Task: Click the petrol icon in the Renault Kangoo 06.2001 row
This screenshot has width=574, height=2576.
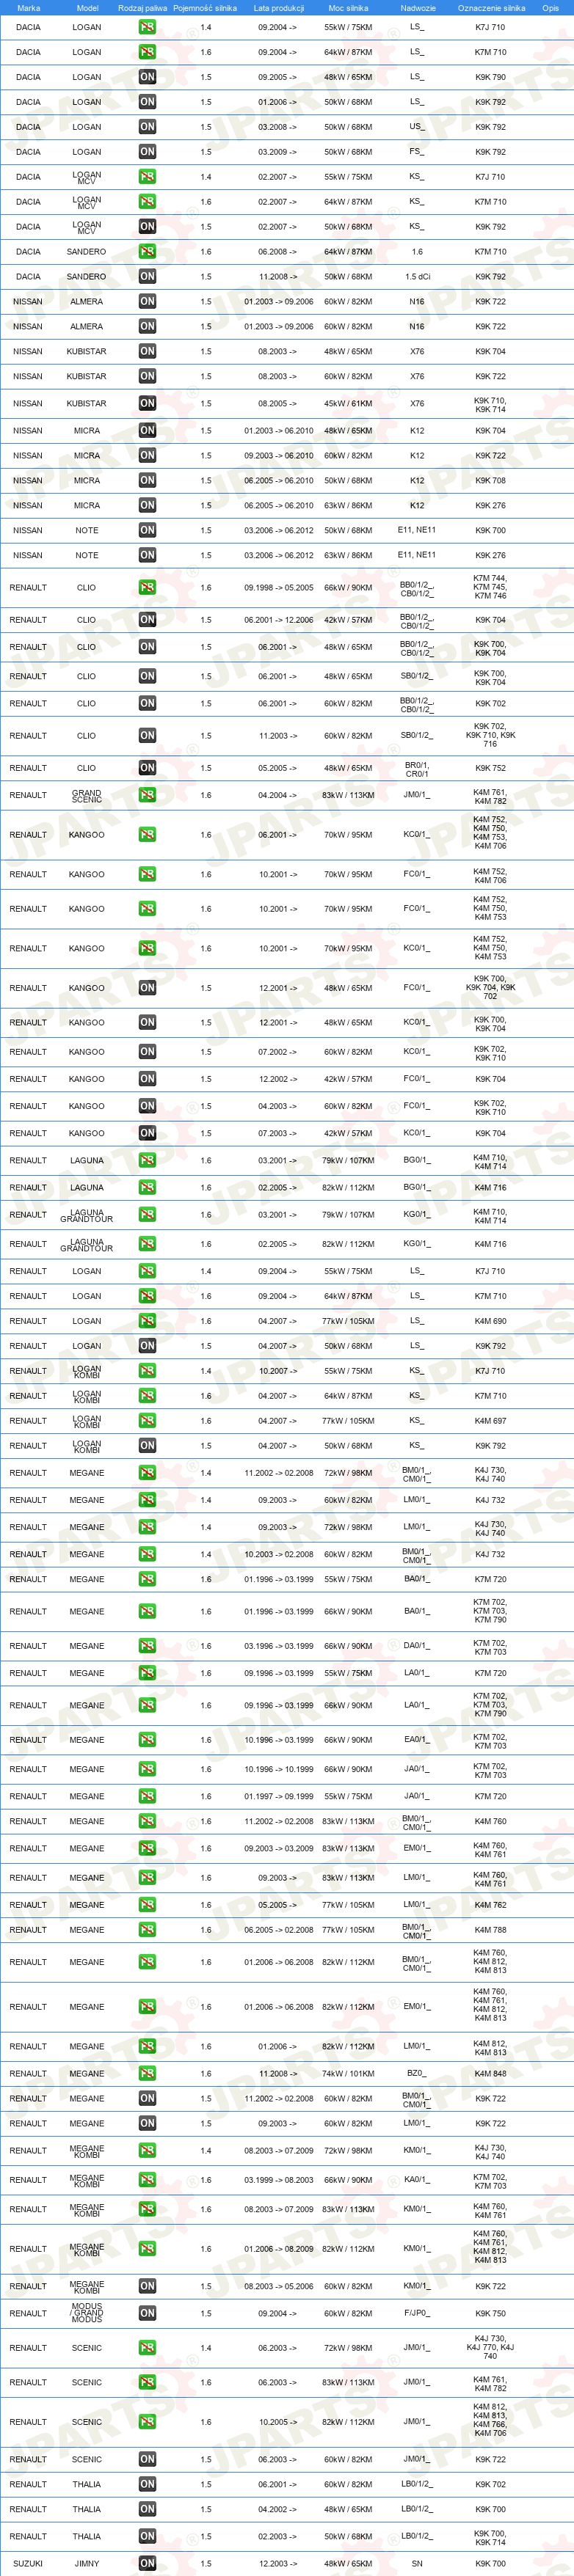Action: tap(147, 834)
